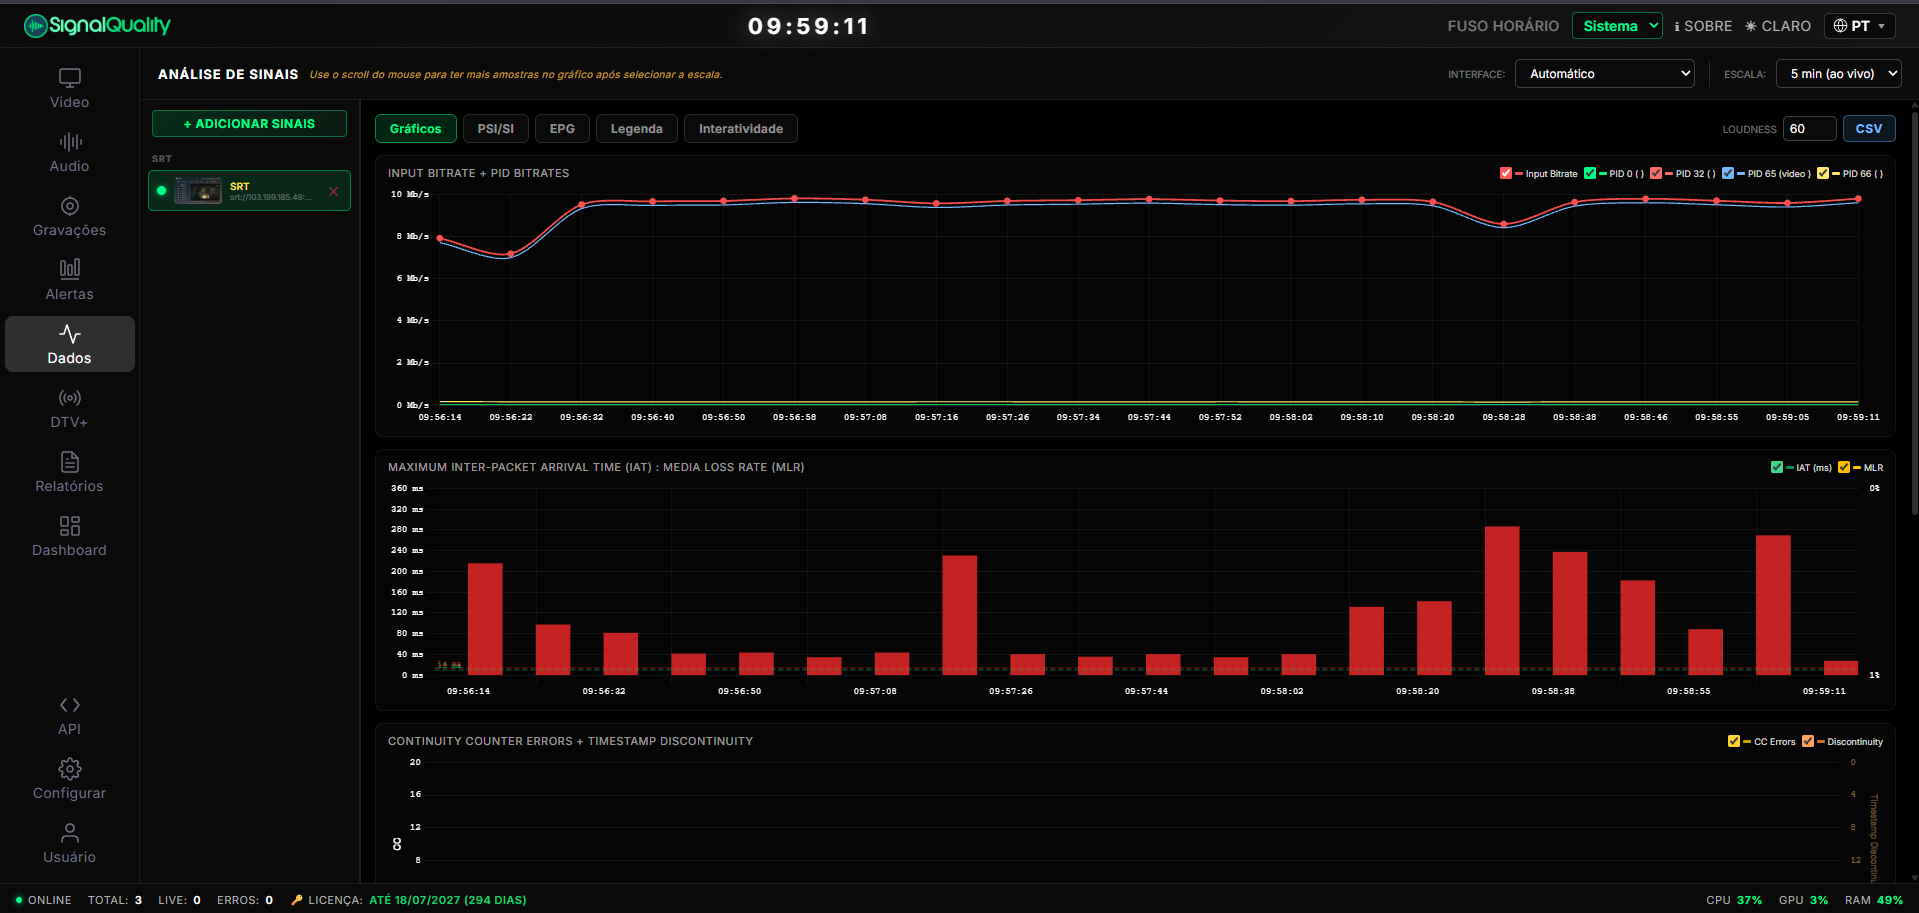
Task: Click the SignalQuality logo
Action: [97, 25]
